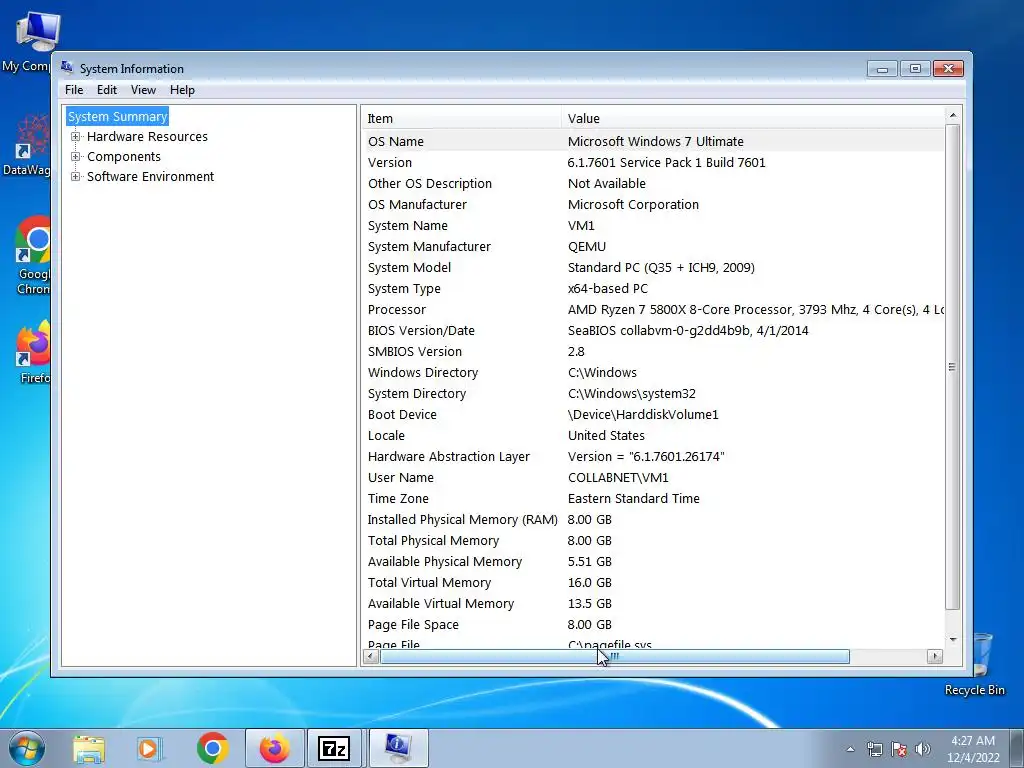
Task: Click the Eastern Standard Time value
Action: (633, 498)
